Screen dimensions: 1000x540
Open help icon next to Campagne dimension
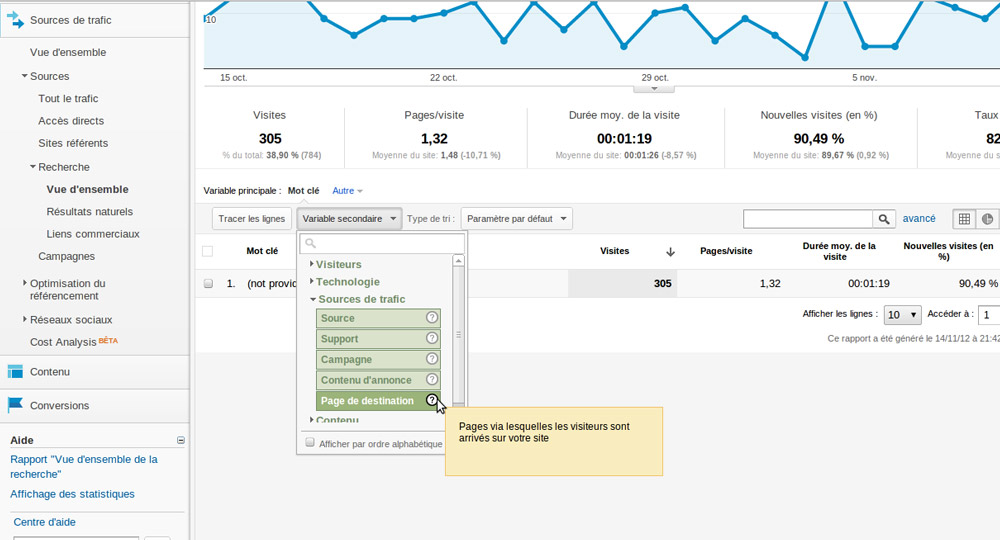pos(432,359)
